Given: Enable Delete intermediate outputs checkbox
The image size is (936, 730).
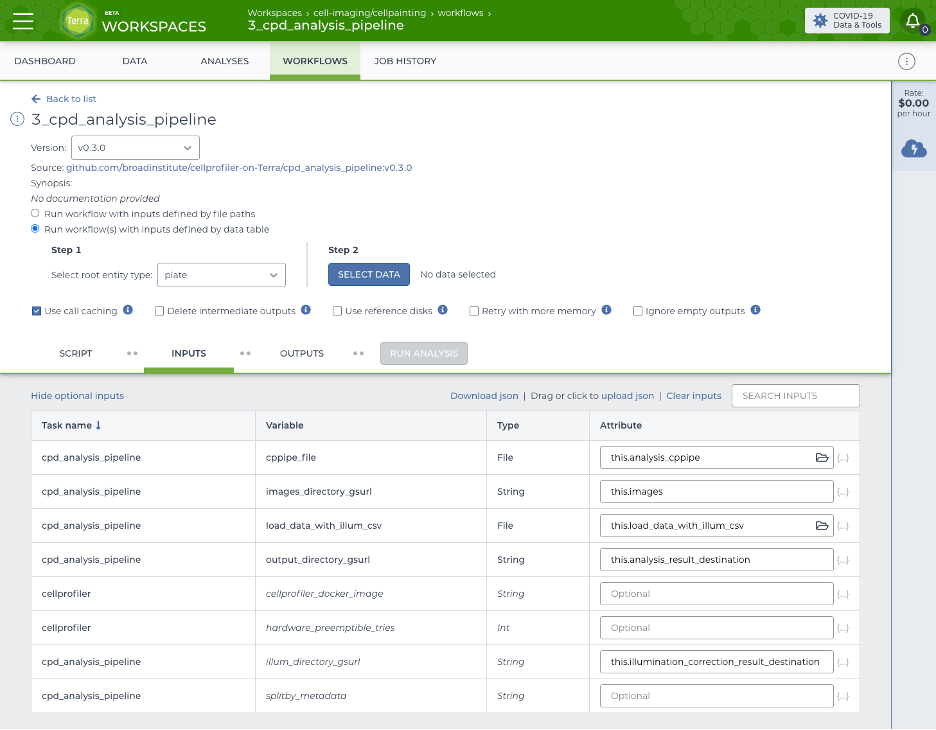Looking at the screenshot, I should tap(160, 311).
